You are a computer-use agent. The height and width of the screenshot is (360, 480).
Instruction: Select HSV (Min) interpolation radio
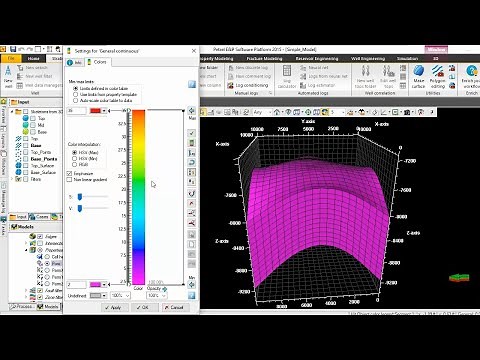click(75, 159)
